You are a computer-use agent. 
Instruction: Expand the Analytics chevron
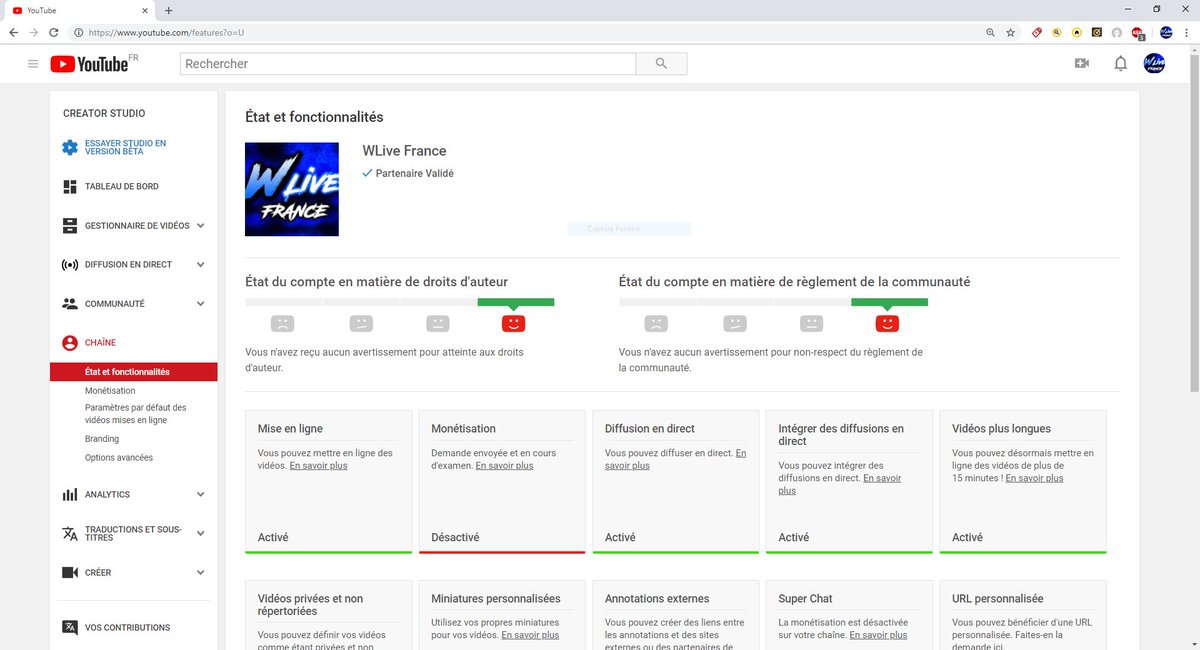point(201,495)
